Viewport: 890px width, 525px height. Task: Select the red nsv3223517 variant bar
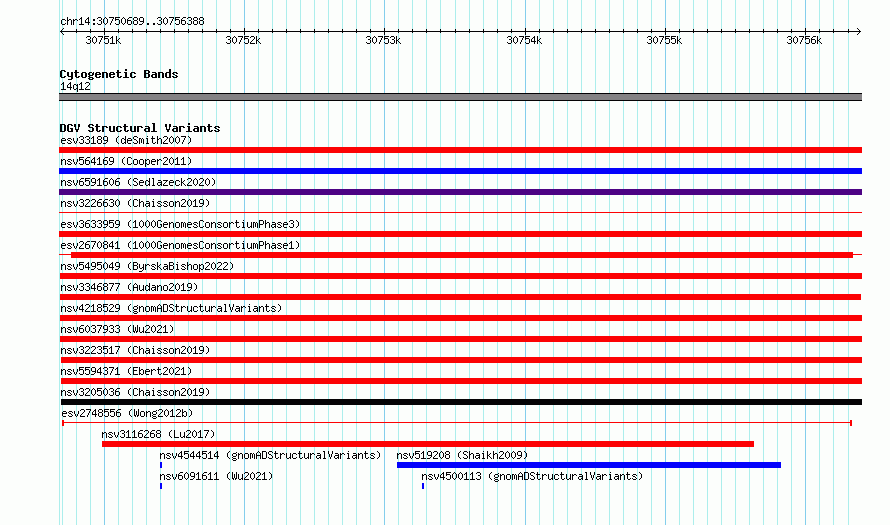point(461,360)
